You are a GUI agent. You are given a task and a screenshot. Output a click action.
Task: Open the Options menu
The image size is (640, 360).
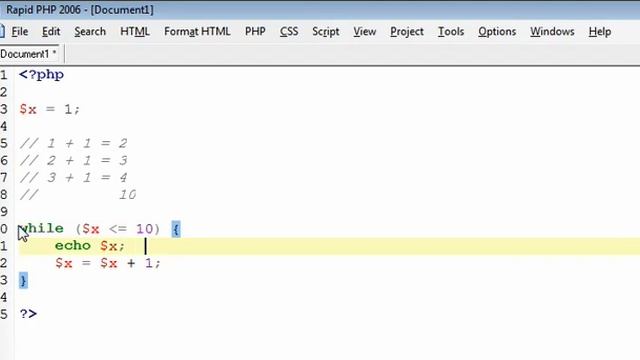click(x=497, y=32)
